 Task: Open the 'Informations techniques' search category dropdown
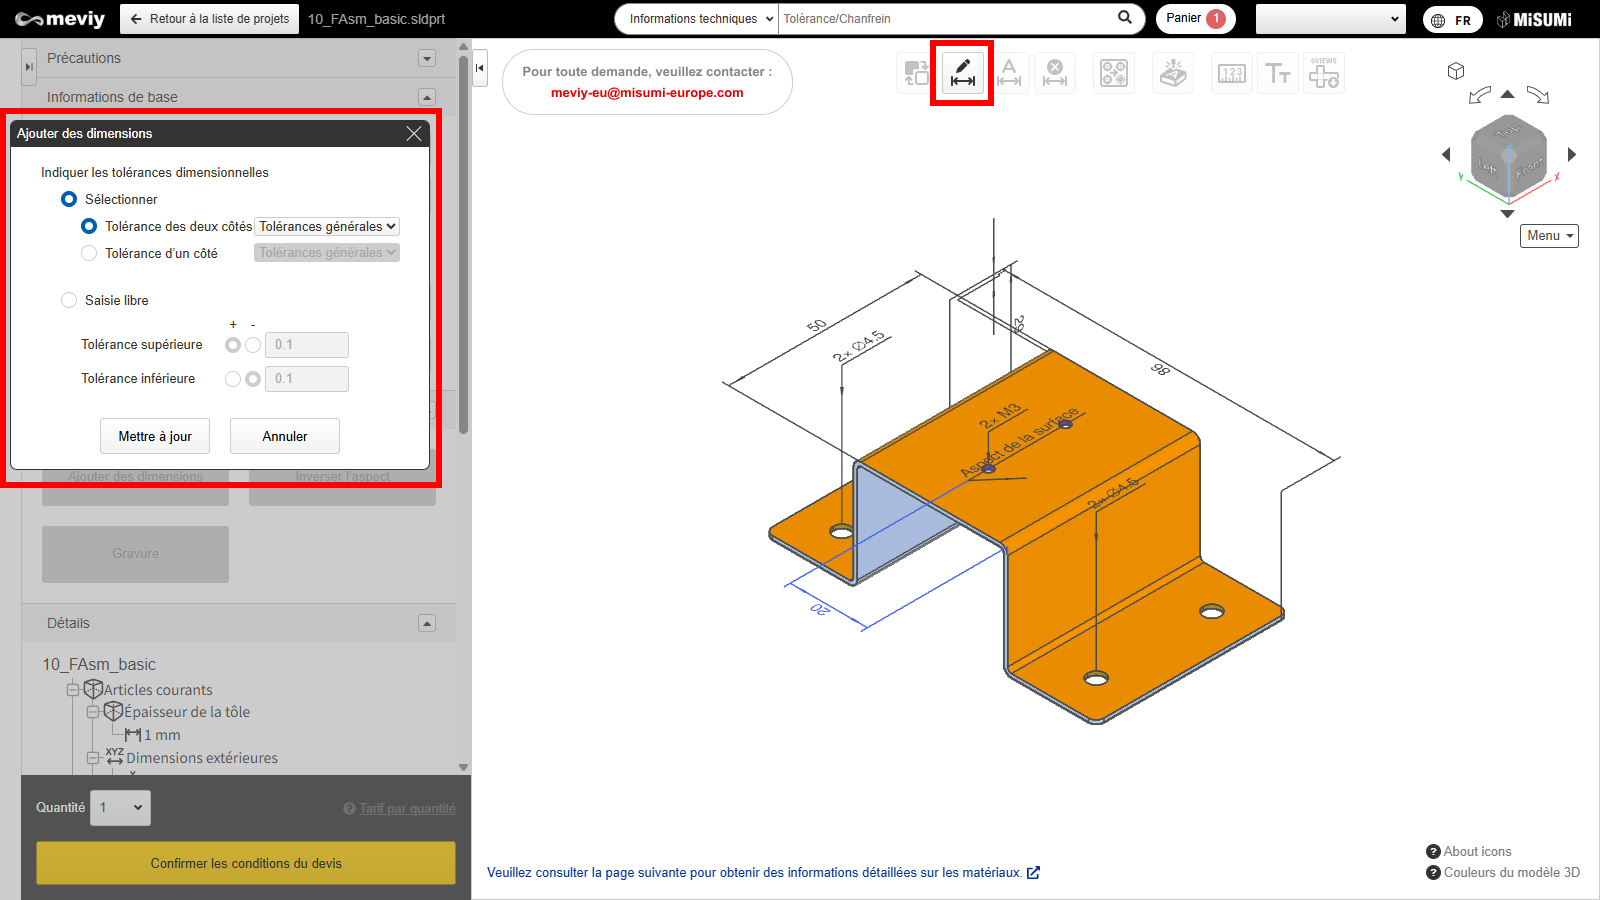(x=697, y=19)
